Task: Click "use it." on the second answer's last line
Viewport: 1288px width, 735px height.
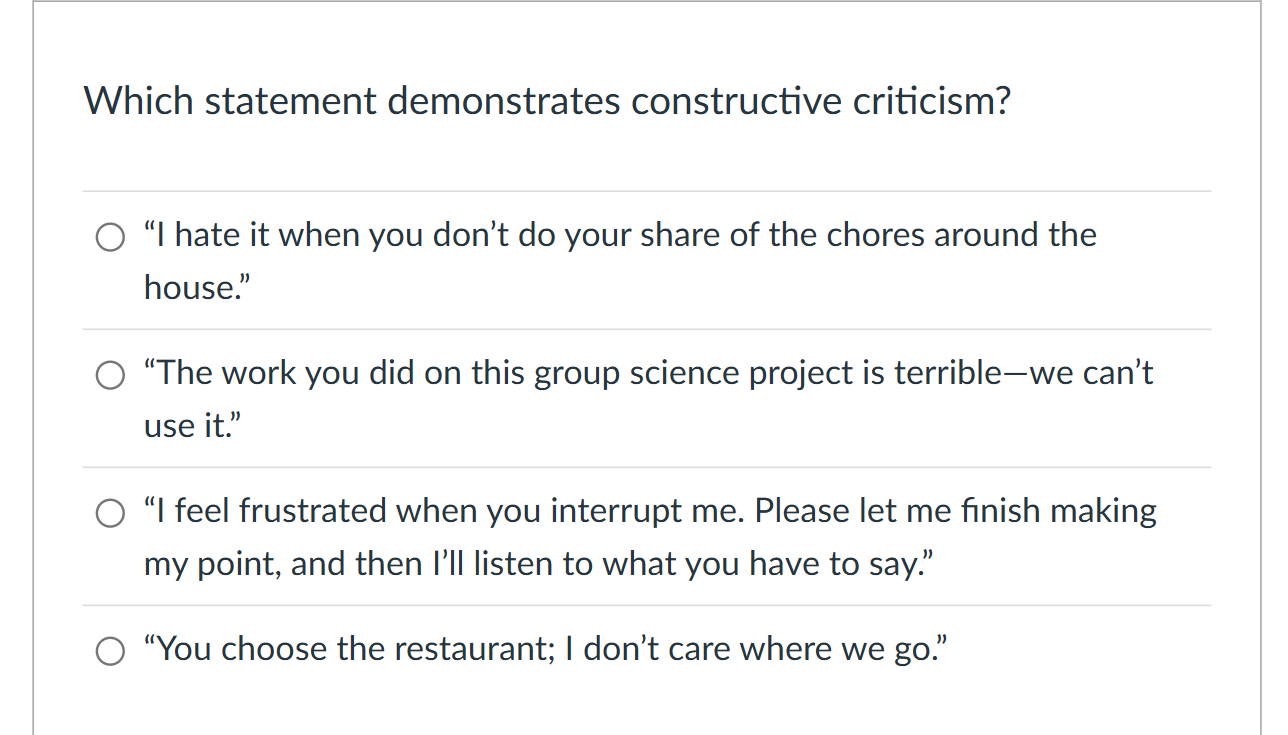Action: tap(193, 426)
